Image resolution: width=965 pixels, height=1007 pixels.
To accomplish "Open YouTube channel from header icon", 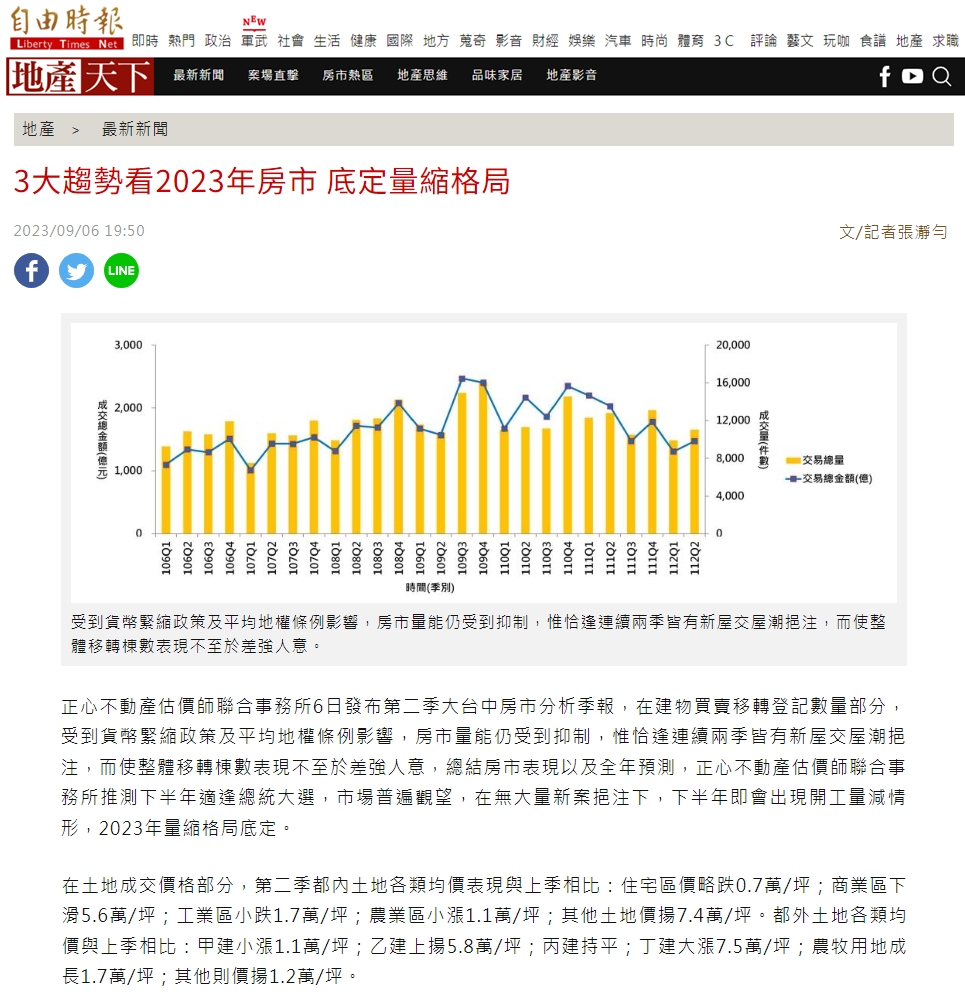I will (x=912, y=76).
